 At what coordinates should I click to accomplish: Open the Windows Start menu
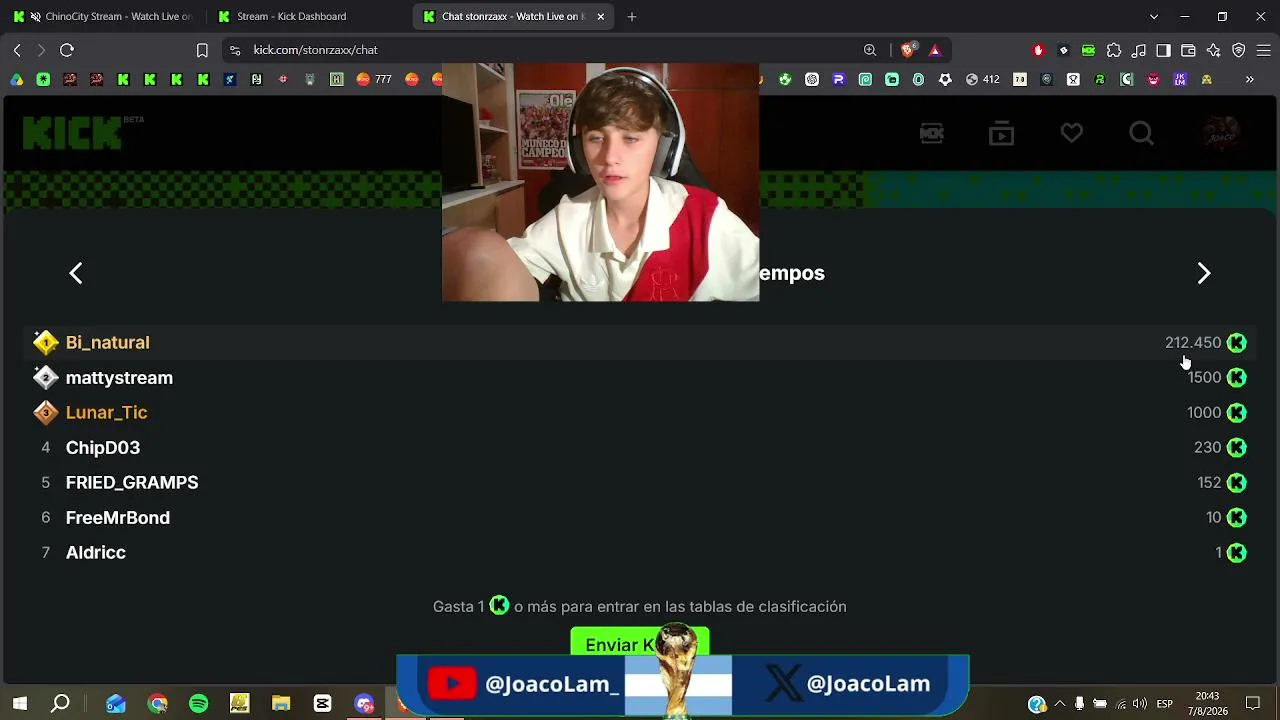(x=20, y=704)
